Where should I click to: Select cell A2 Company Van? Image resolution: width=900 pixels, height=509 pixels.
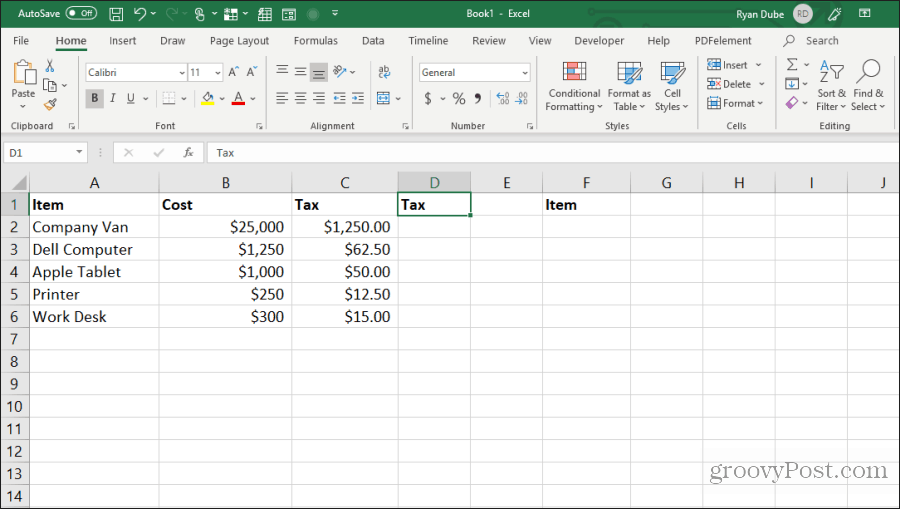tap(94, 227)
